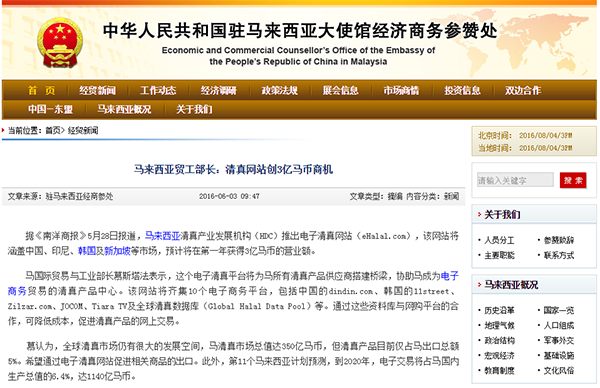The width and height of the screenshot is (600, 388).
Task: Open 国家一览 sidebar link
Action: 559,310
